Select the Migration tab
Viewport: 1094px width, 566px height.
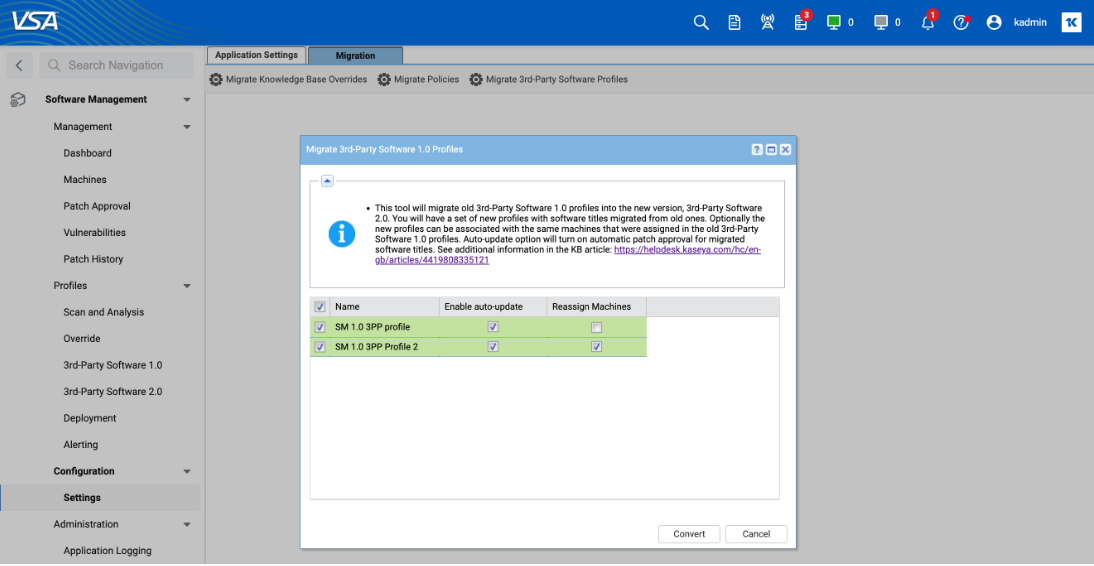click(x=355, y=56)
